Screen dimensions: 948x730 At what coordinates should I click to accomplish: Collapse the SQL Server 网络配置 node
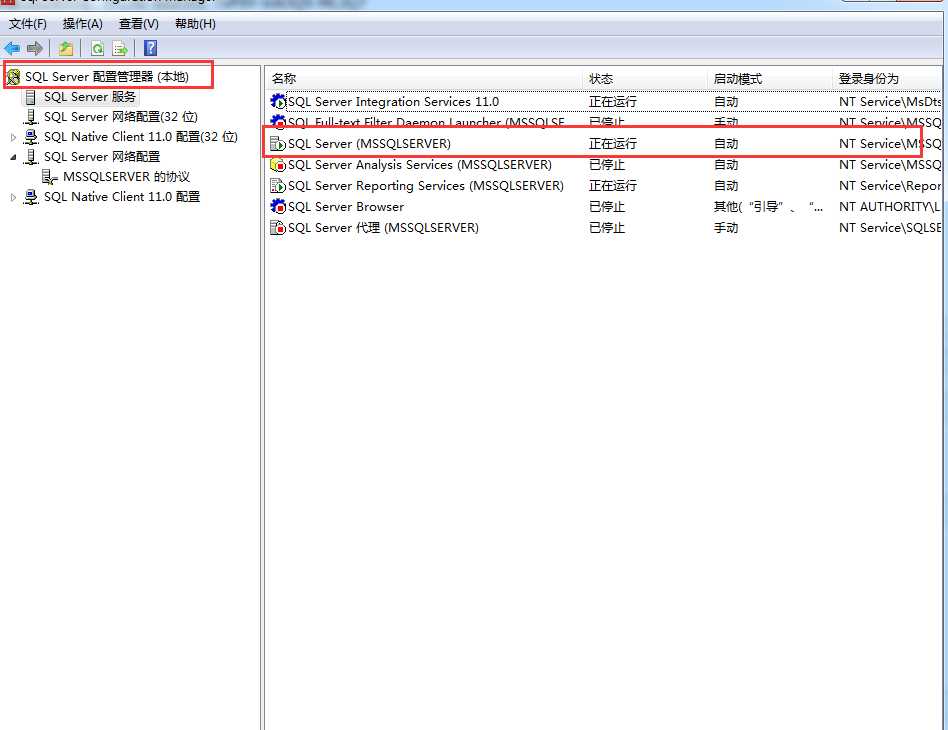[13, 157]
